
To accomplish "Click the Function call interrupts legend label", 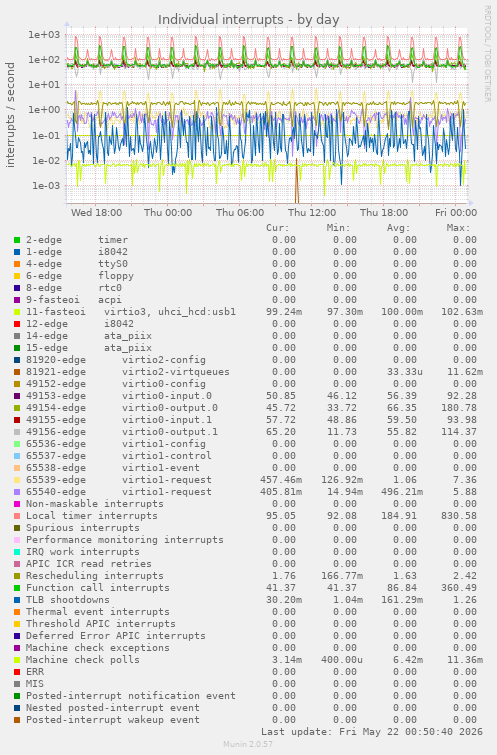I will (98, 588).
